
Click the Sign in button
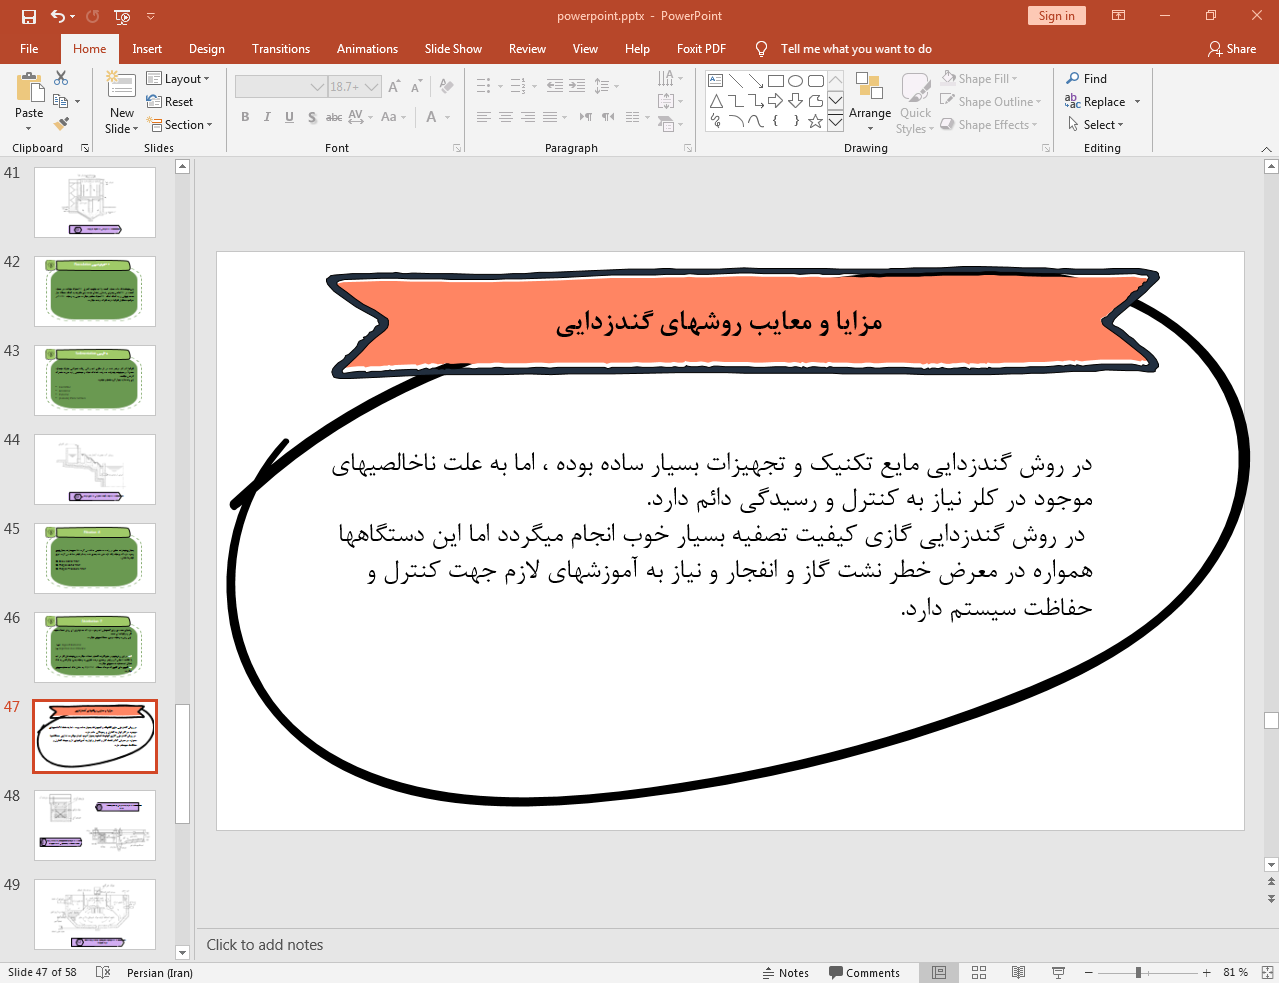1056,16
